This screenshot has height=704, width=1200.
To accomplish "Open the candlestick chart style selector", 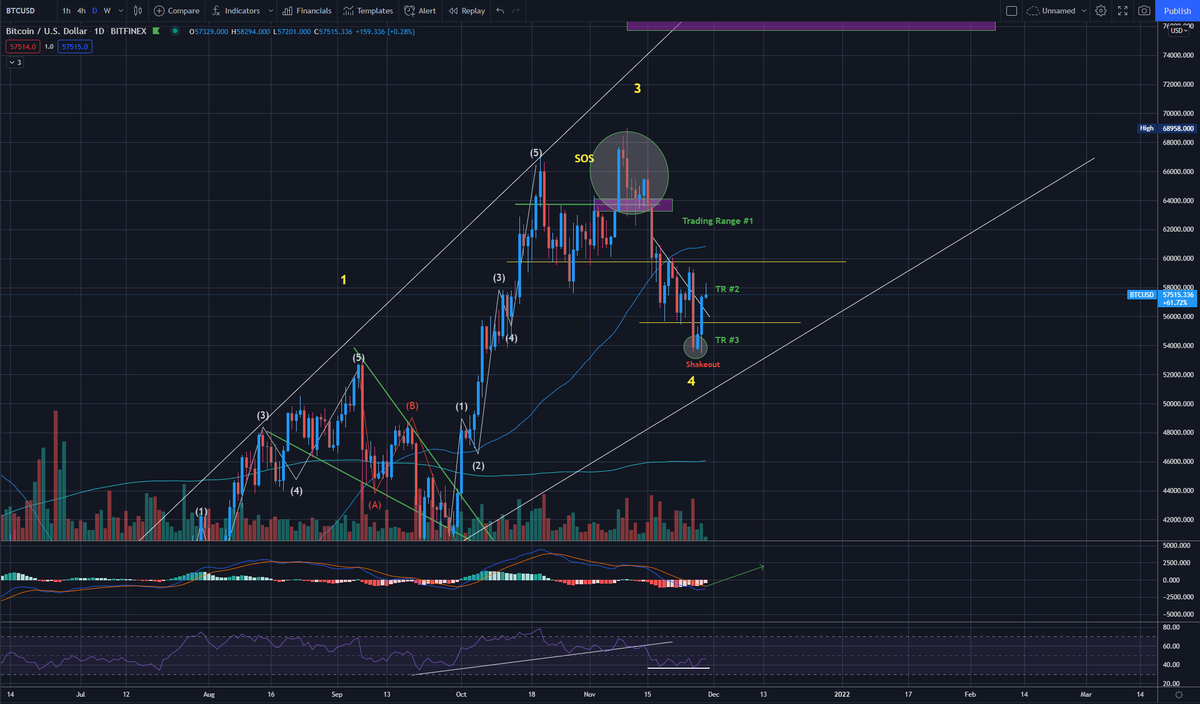I will pos(138,10).
